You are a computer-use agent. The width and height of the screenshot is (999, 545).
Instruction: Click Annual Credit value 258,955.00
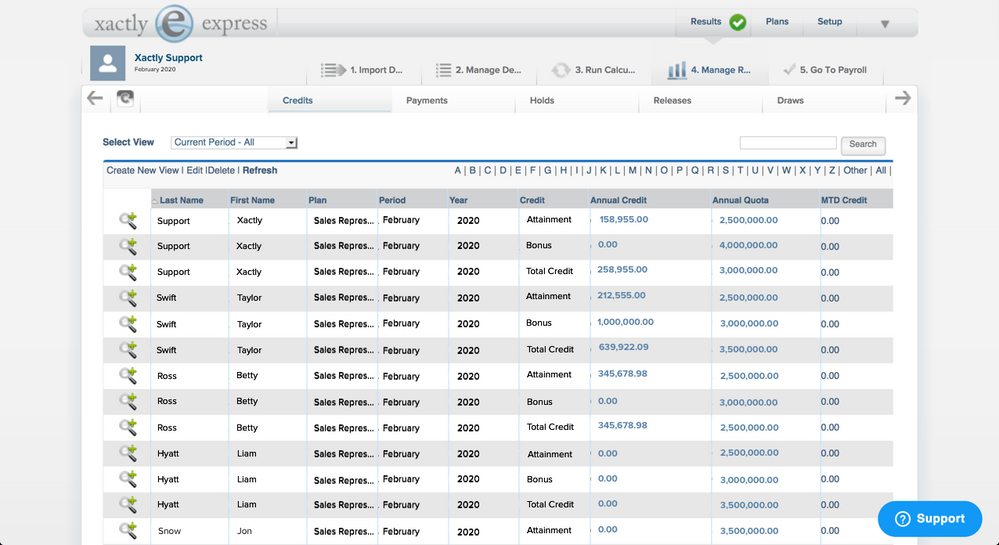pyautogui.click(x=622, y=270)
